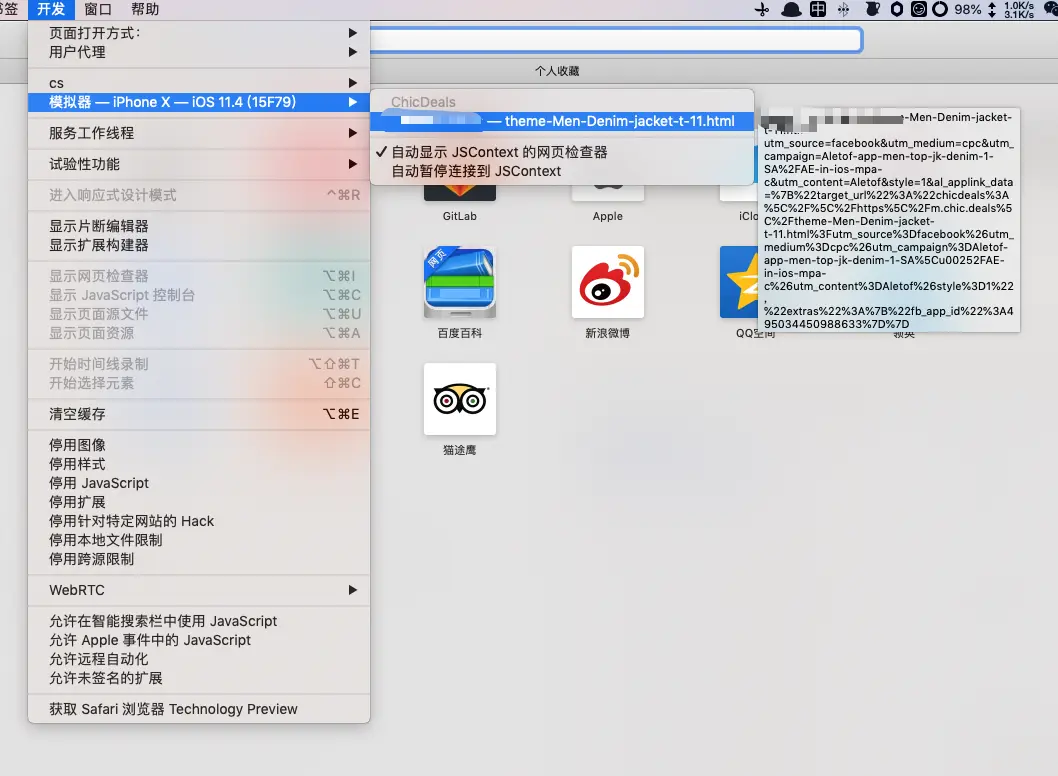Toggle 停用本地文件限制
The image size is (1058, 776).
tap(199, 540)
